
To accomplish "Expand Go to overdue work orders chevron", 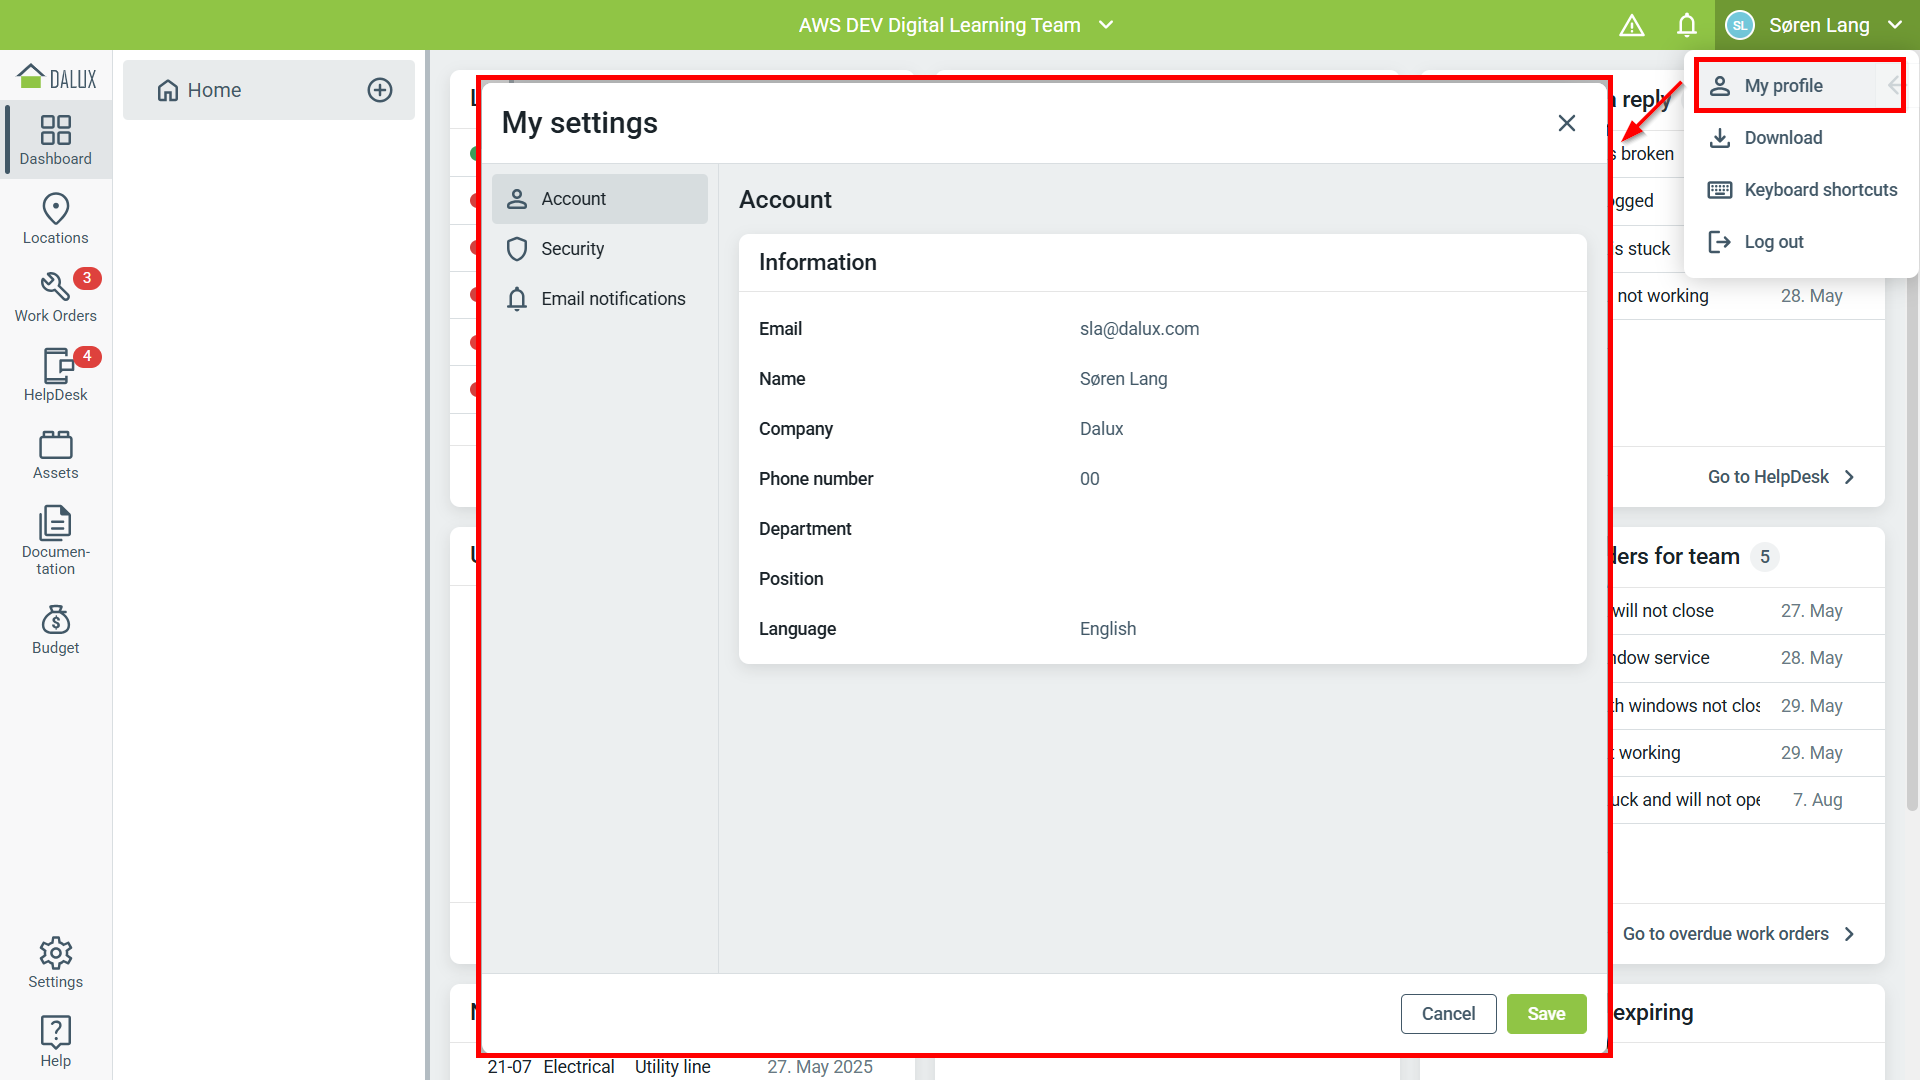I will pyautogui.click(x=1849, y=933).
